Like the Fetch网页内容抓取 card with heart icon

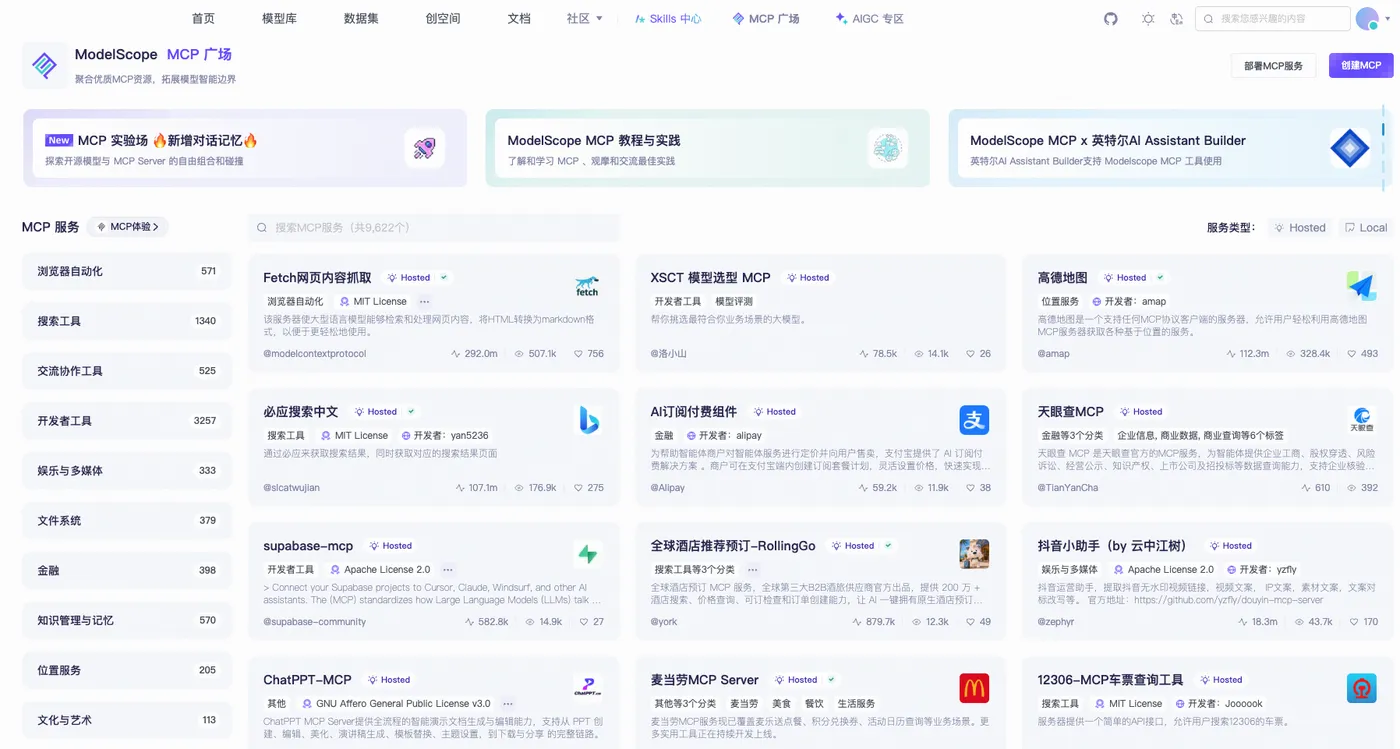pyautogui.click(x=578, y=354)
